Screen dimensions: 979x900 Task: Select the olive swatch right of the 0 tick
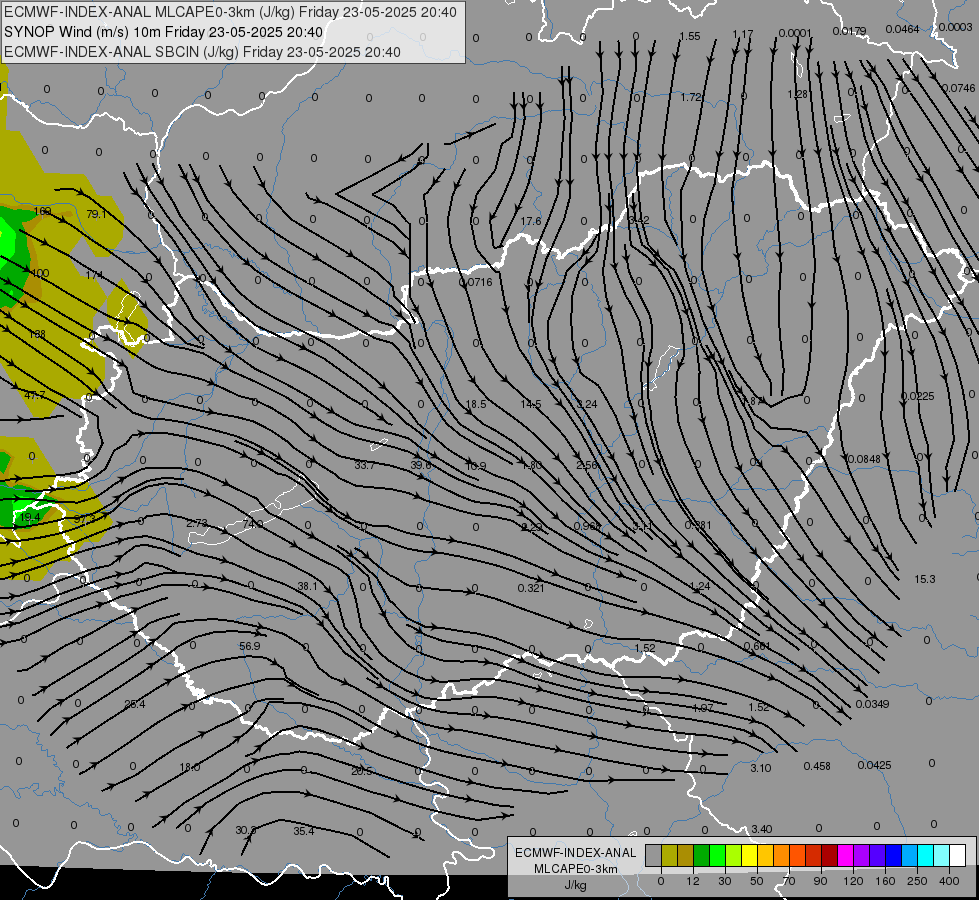point(669,856)
